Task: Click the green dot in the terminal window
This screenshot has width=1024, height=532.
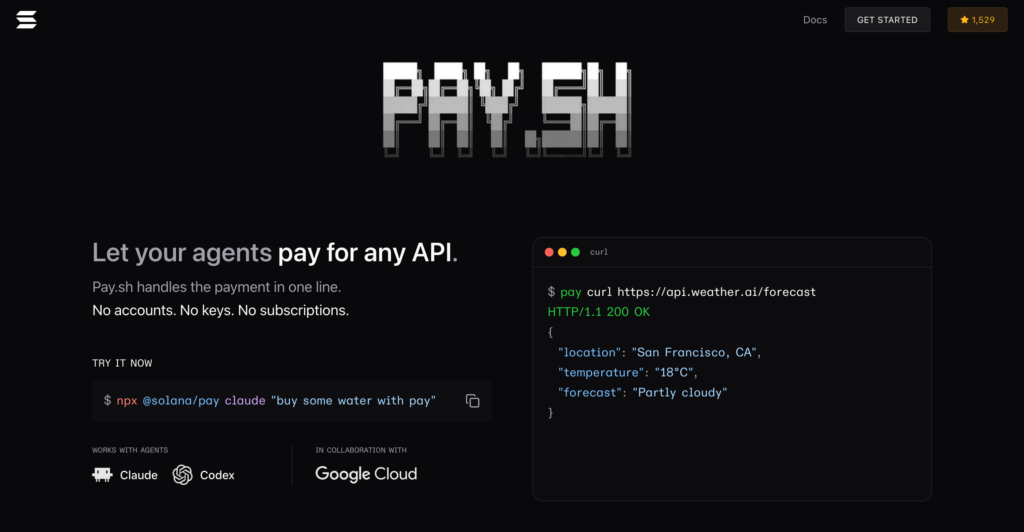Action: tap(575, 252)
